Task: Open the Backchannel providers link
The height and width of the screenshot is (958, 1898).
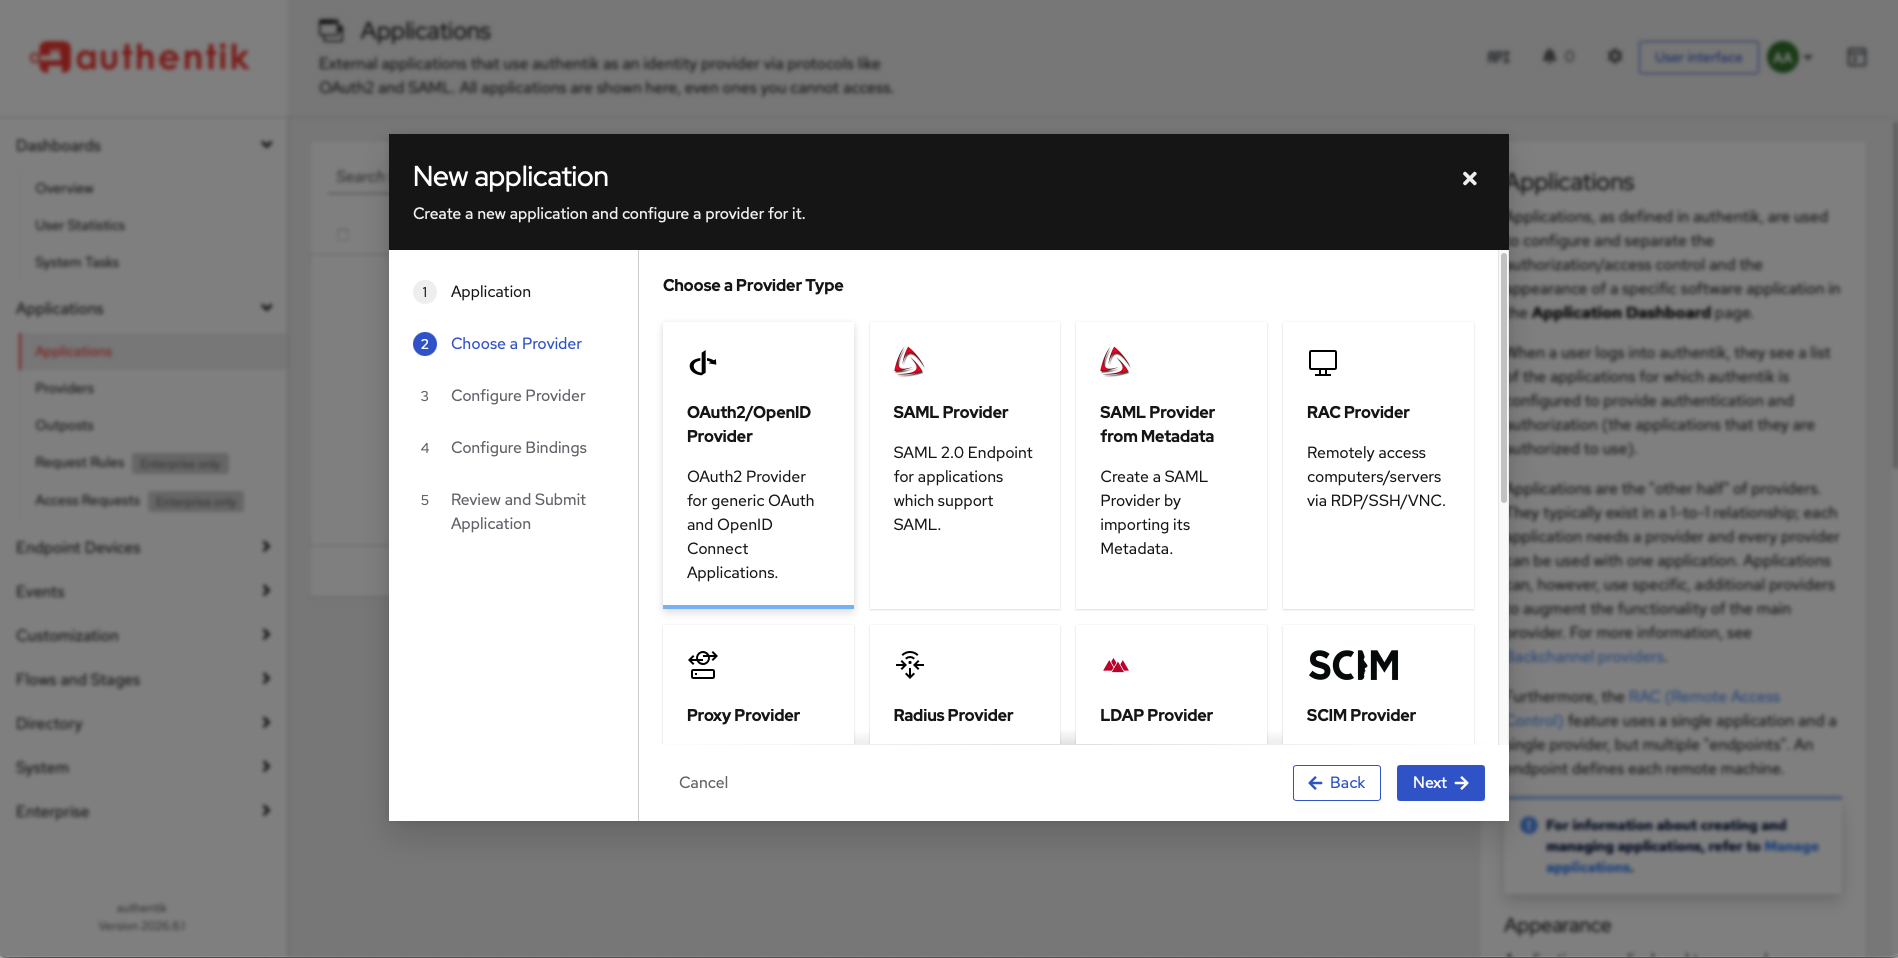Action: coord(1587,657)
